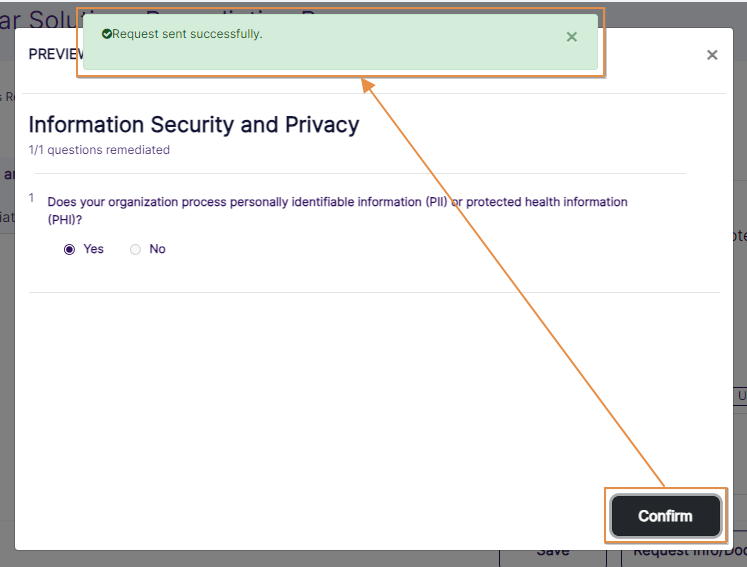
Task: Click the blank white area below the question
Action: tap(370, 400)
